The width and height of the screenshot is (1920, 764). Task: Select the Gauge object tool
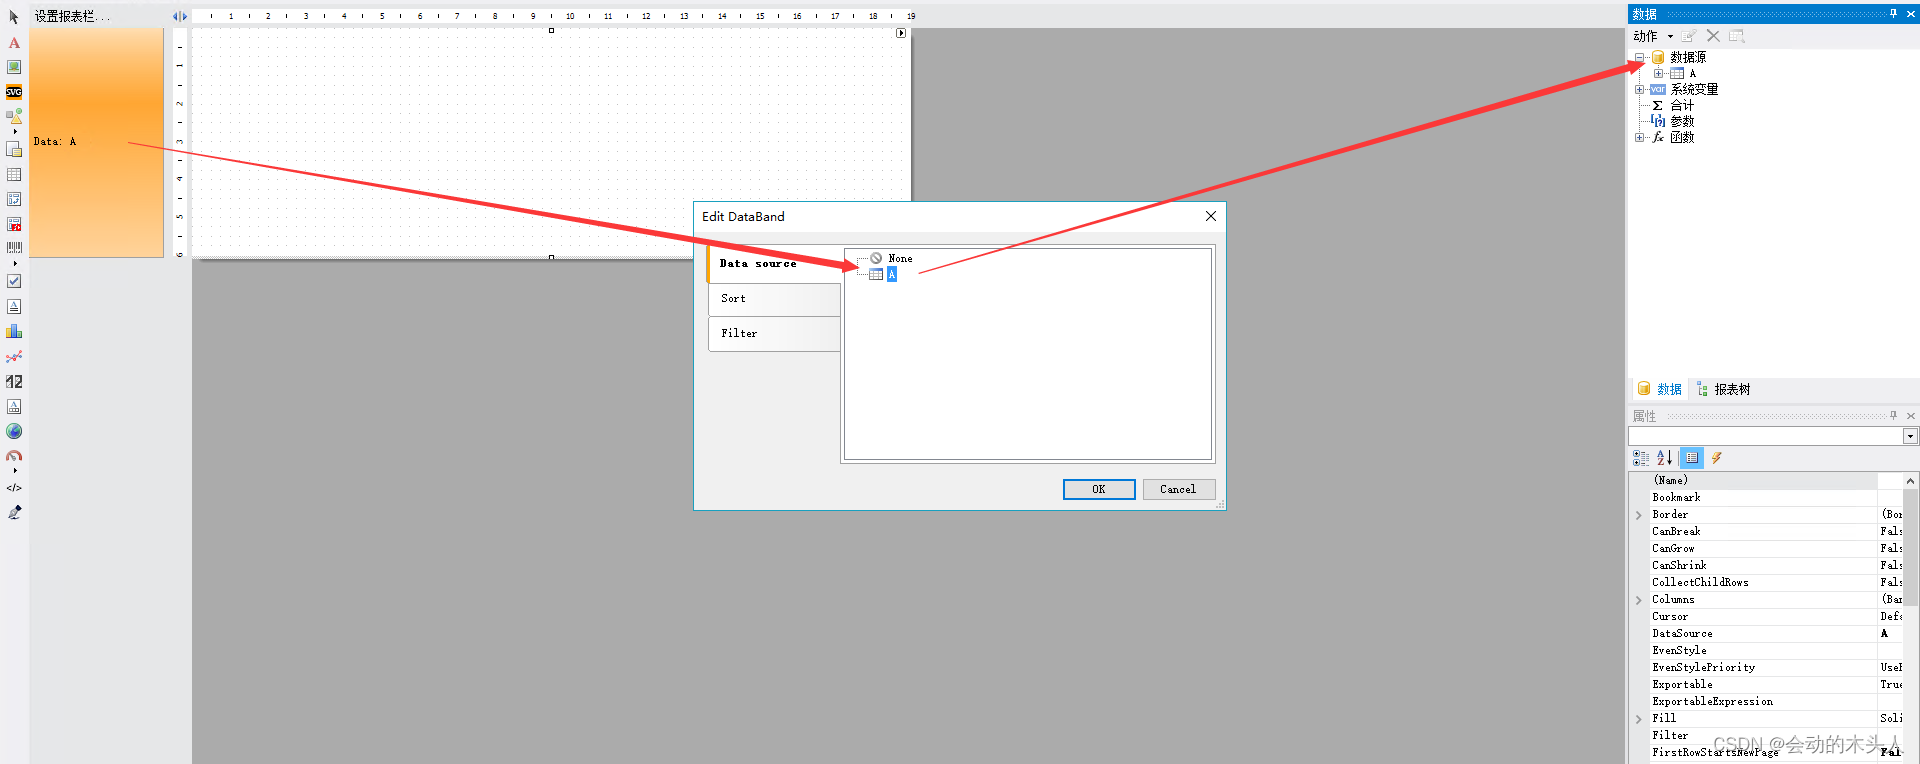(14, 456)
